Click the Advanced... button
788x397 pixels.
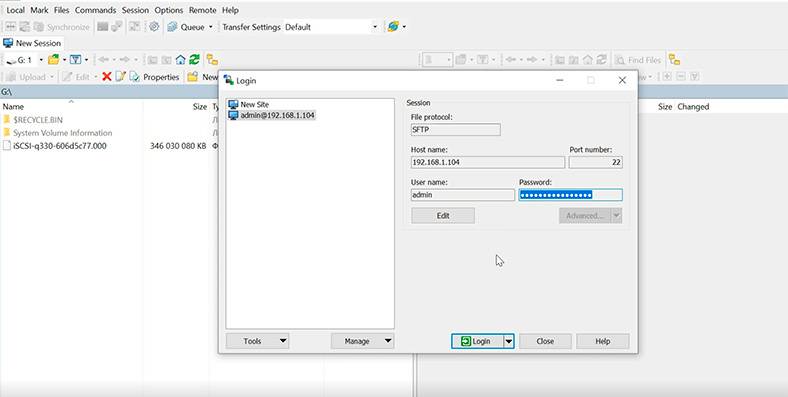pos(585,216)
